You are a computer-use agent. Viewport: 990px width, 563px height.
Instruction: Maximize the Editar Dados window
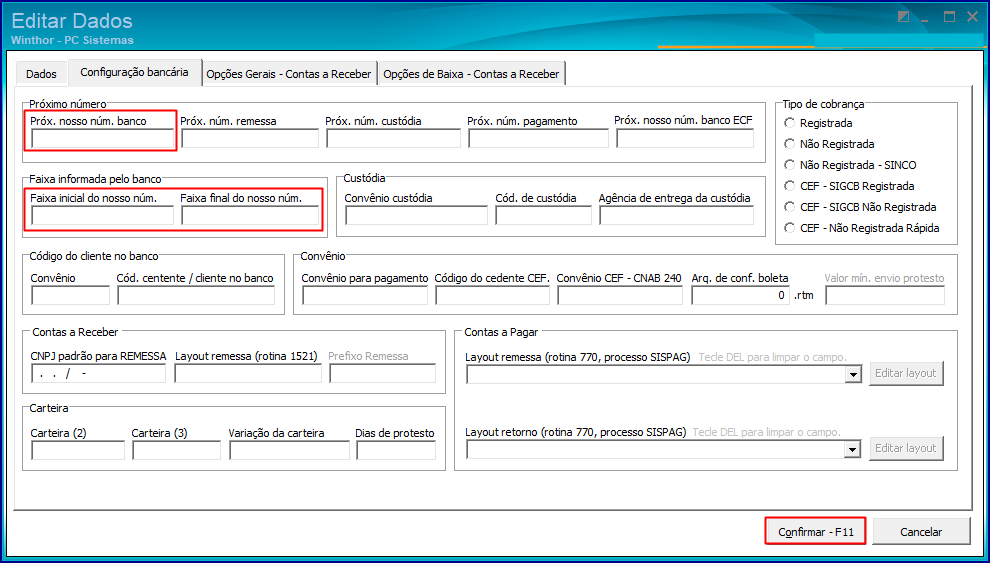coord(950,17)
